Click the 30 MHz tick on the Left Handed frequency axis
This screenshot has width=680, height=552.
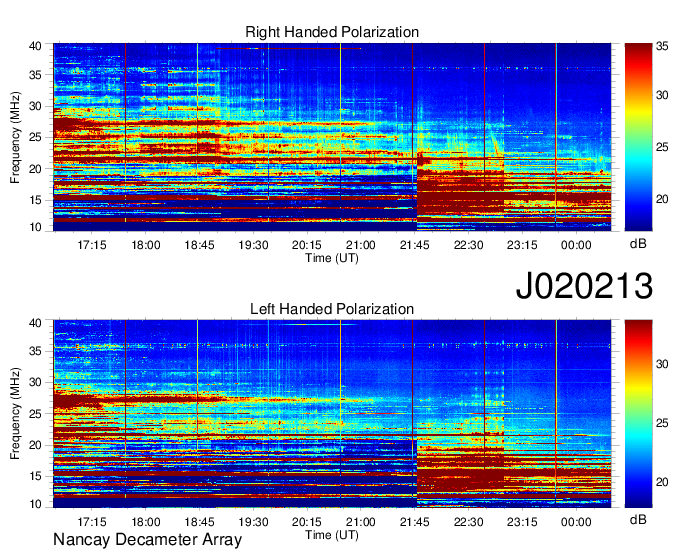coord(35,382)
